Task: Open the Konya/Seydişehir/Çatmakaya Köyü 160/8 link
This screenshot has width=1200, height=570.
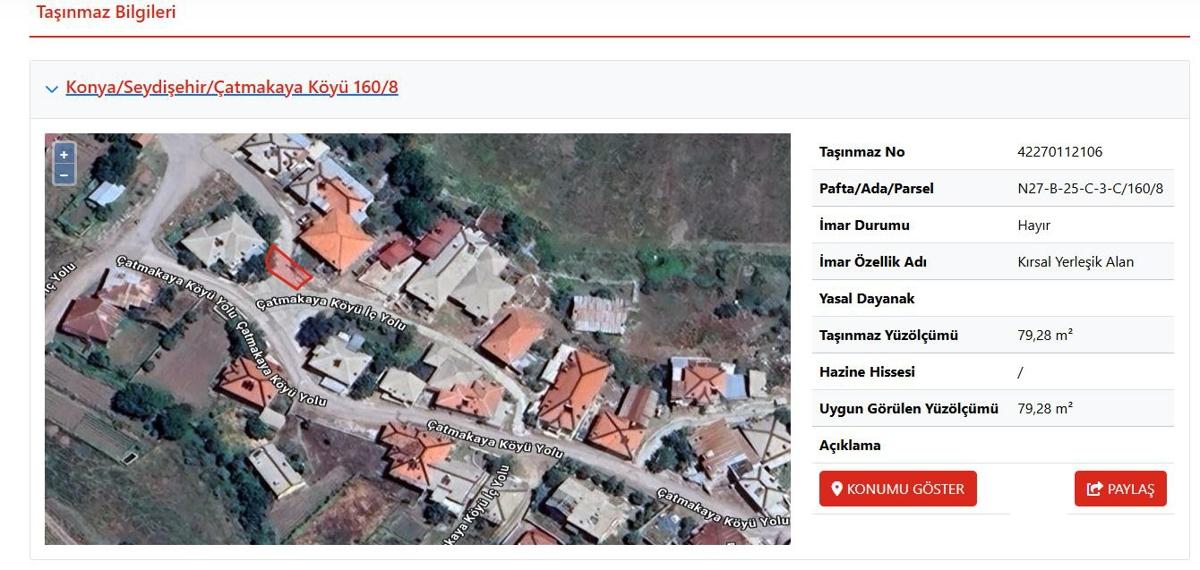Action: (232, 87)
